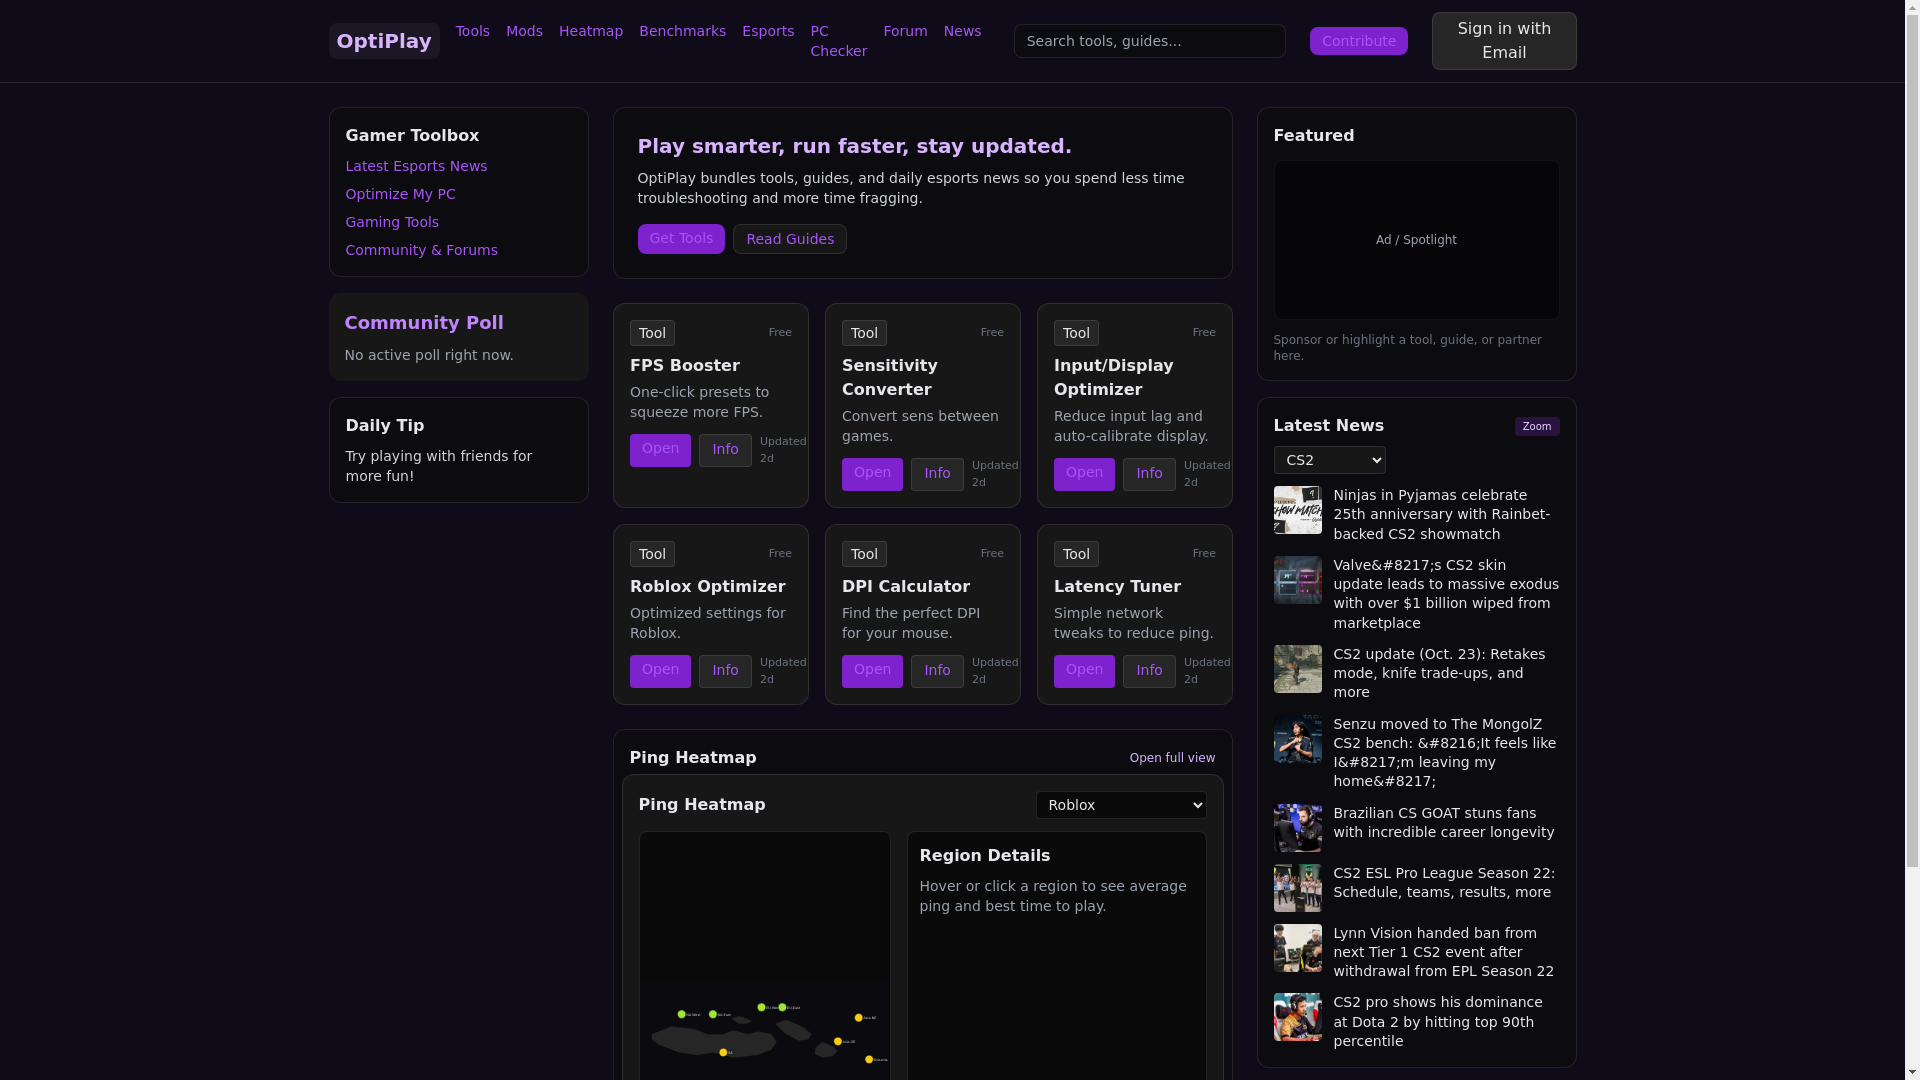Viewport: 1920px width, 1080px height.
Task: Open Ninjas in Pyjamas anniversary news thumbnail
Action: (x=1297, y=510)
